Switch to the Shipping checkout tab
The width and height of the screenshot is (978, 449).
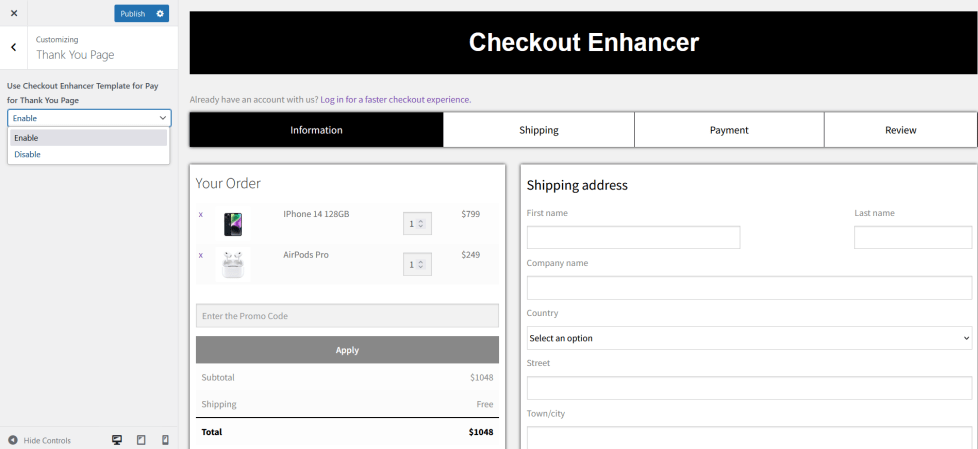tap(538, 130)
